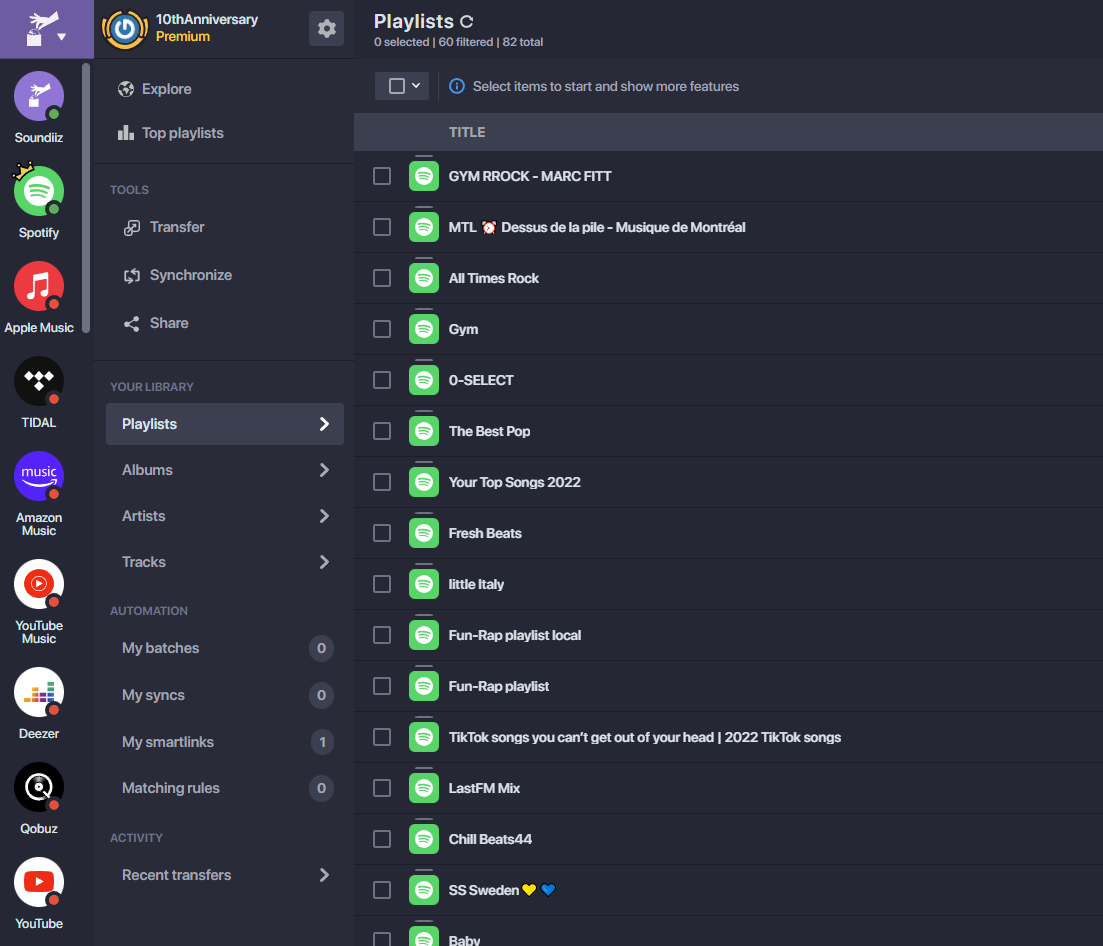The width and height of the screenshot is (1103, 946).
Task: Refresh playlists using the reload icon
Action: (467, 21)
